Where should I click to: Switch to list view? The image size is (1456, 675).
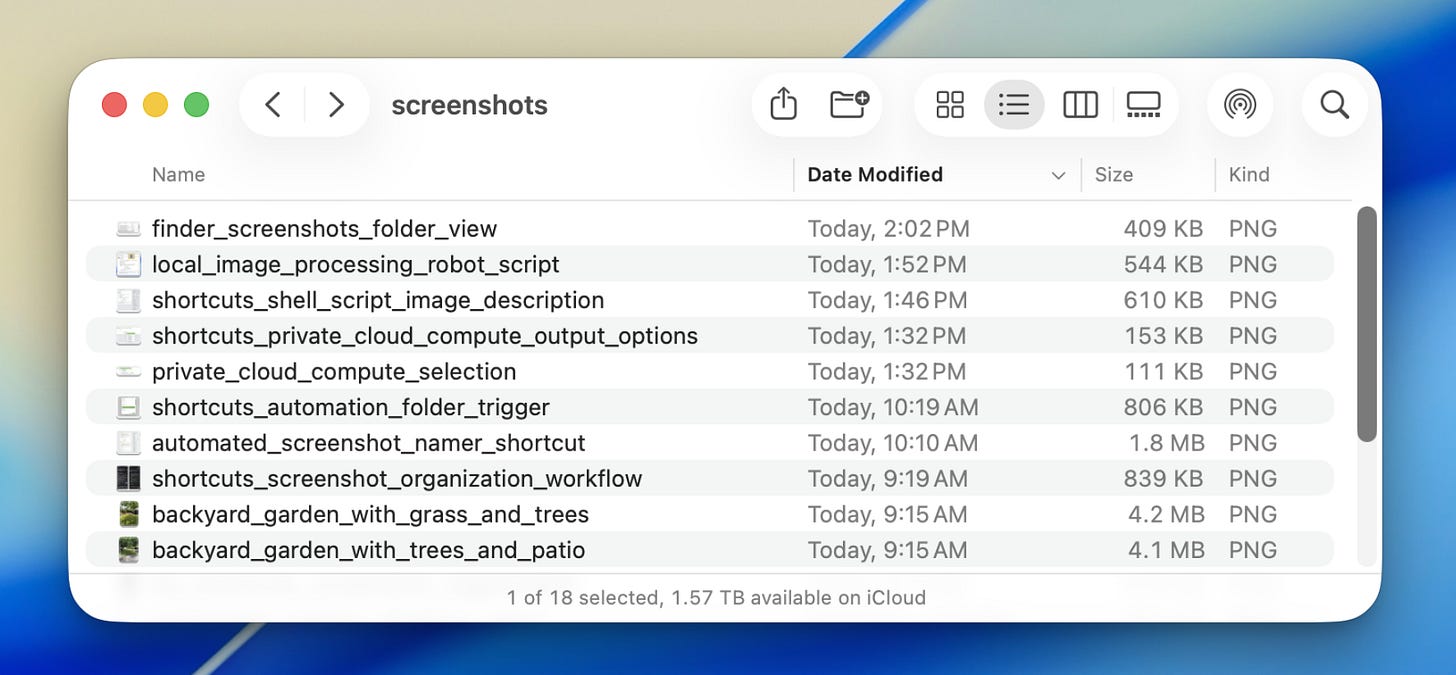click(1014, 105)
